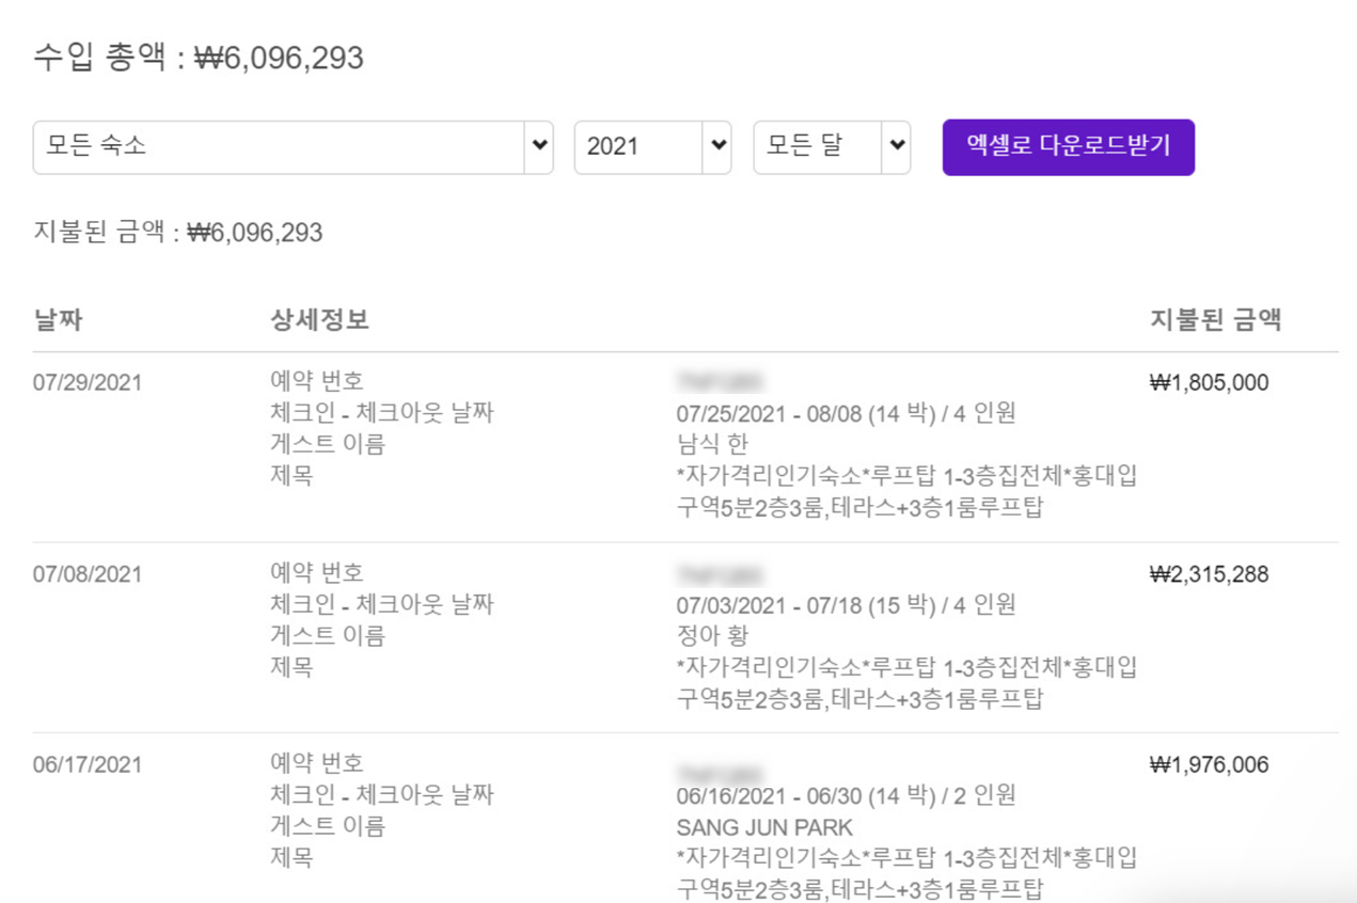
Task: Click the listing title in the 07/29/2021 row
Action: [x=907, y=491]
